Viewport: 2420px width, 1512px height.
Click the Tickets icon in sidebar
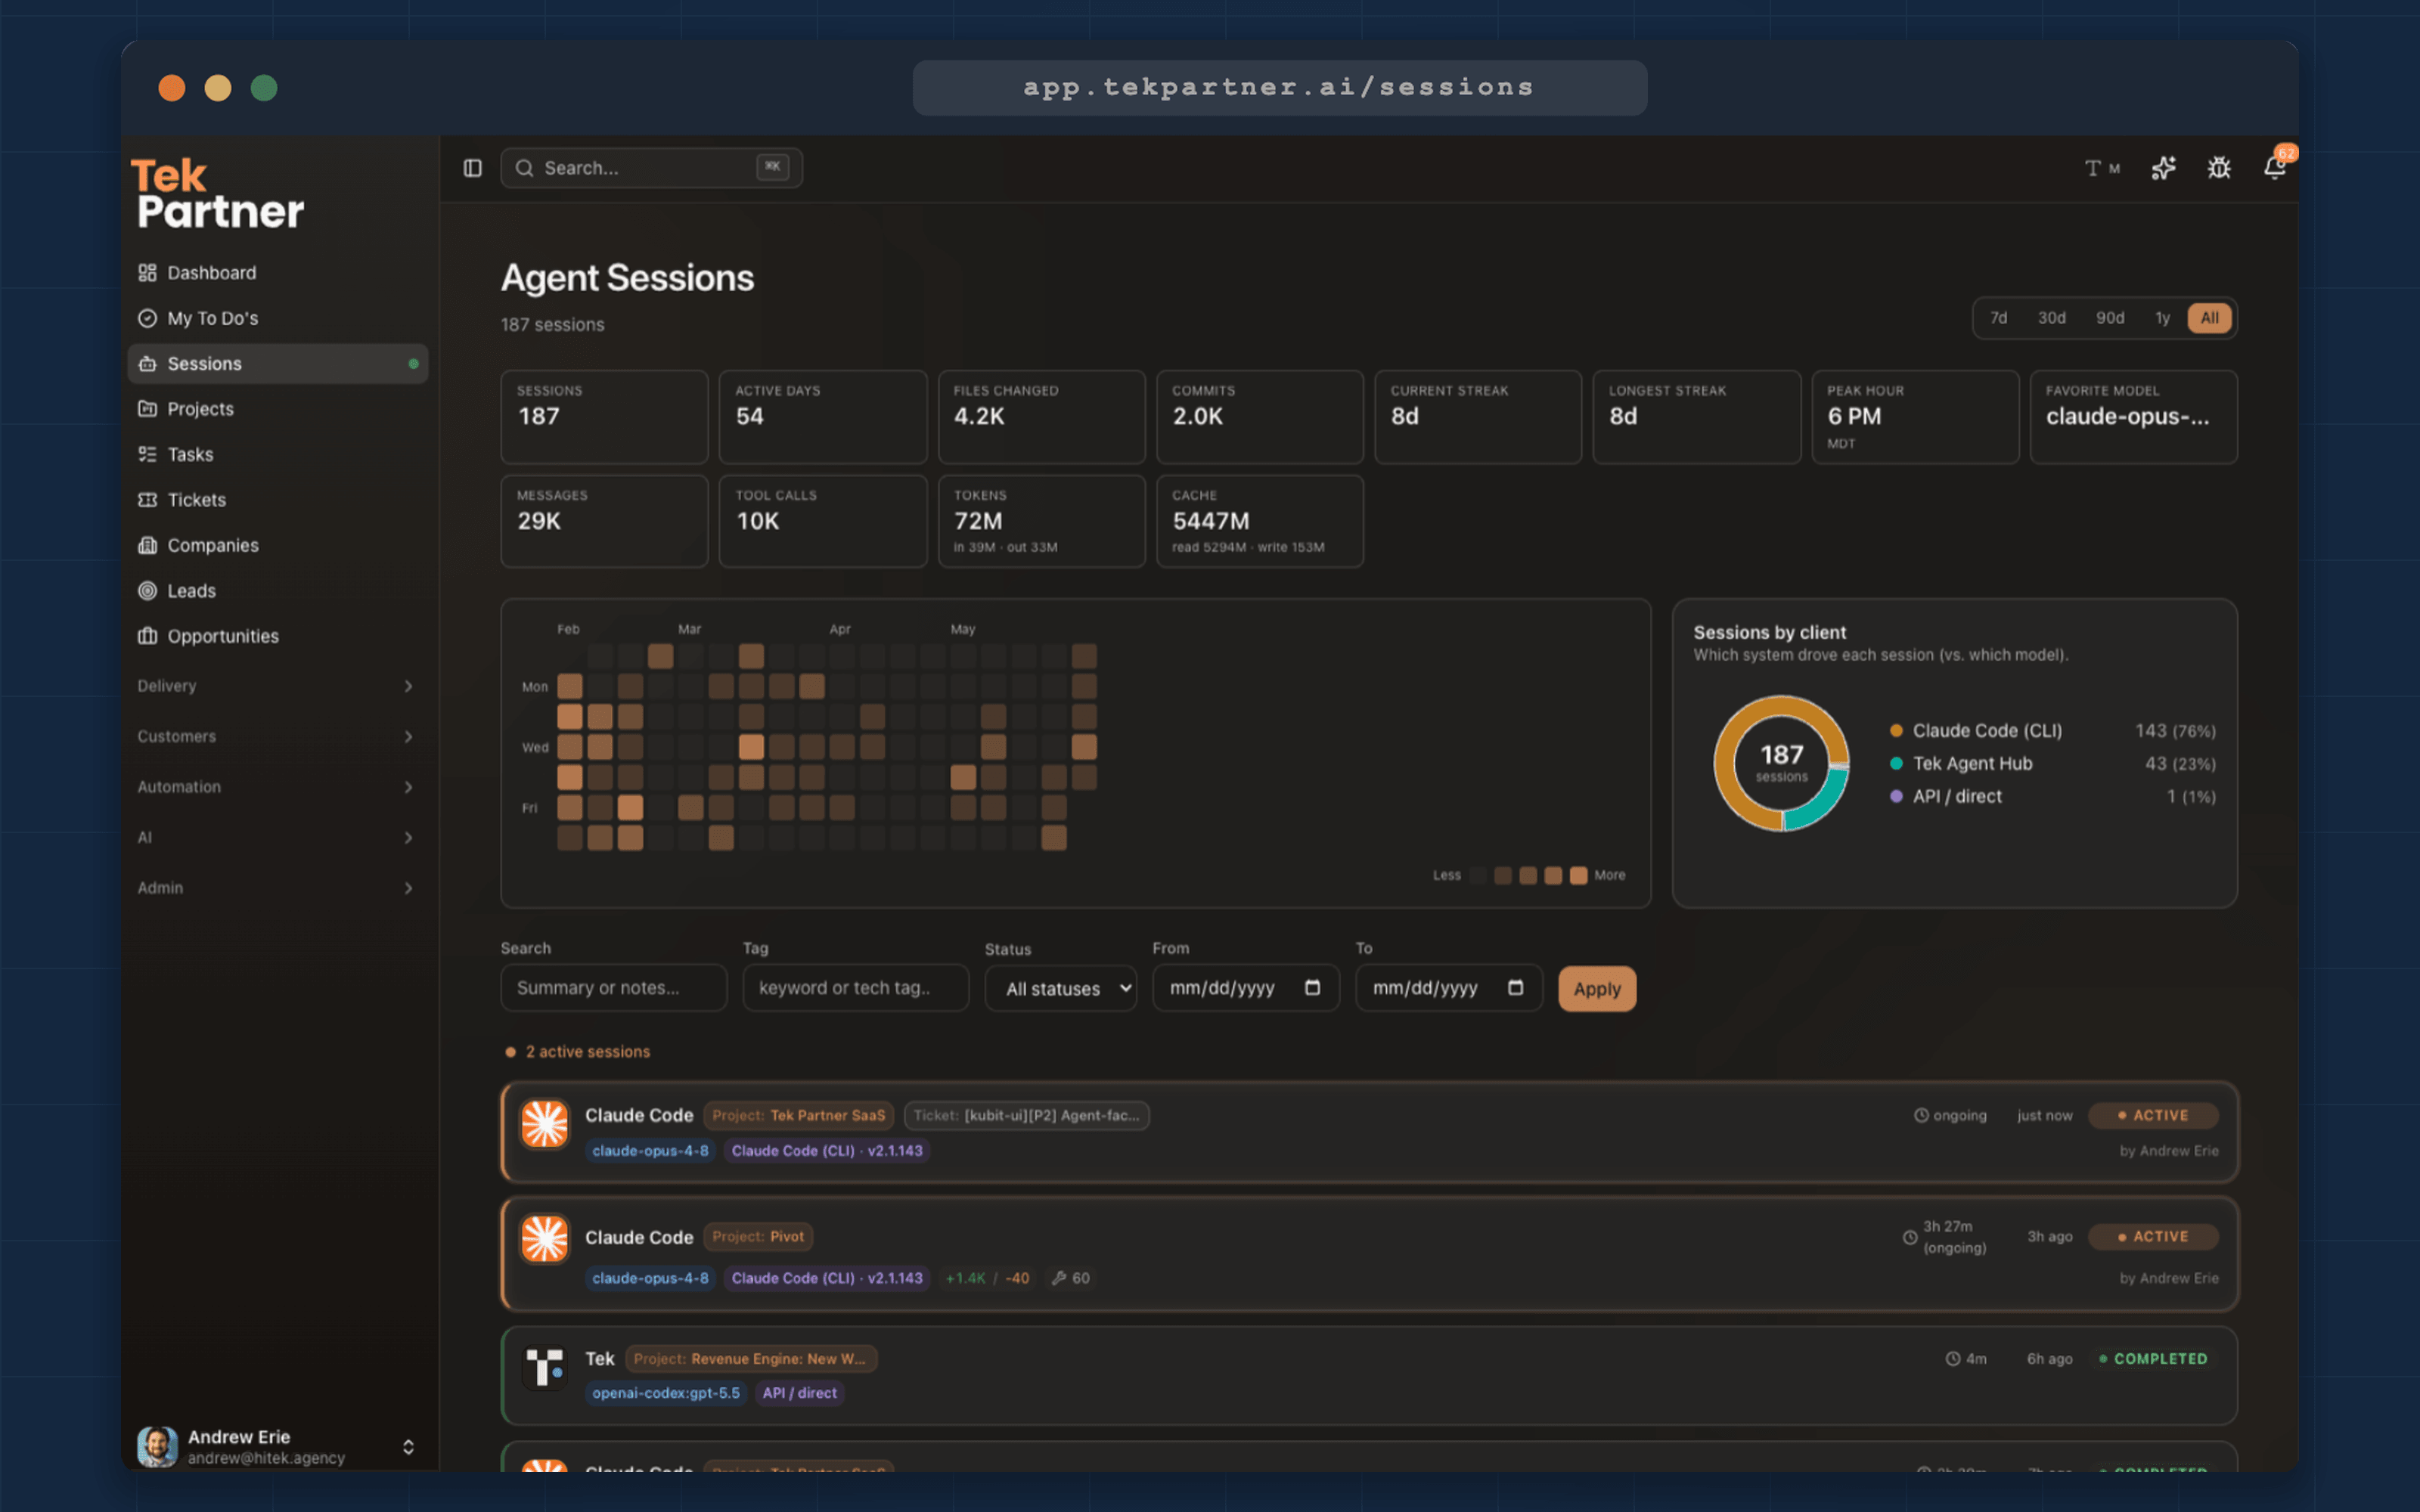tap(147, 500)
